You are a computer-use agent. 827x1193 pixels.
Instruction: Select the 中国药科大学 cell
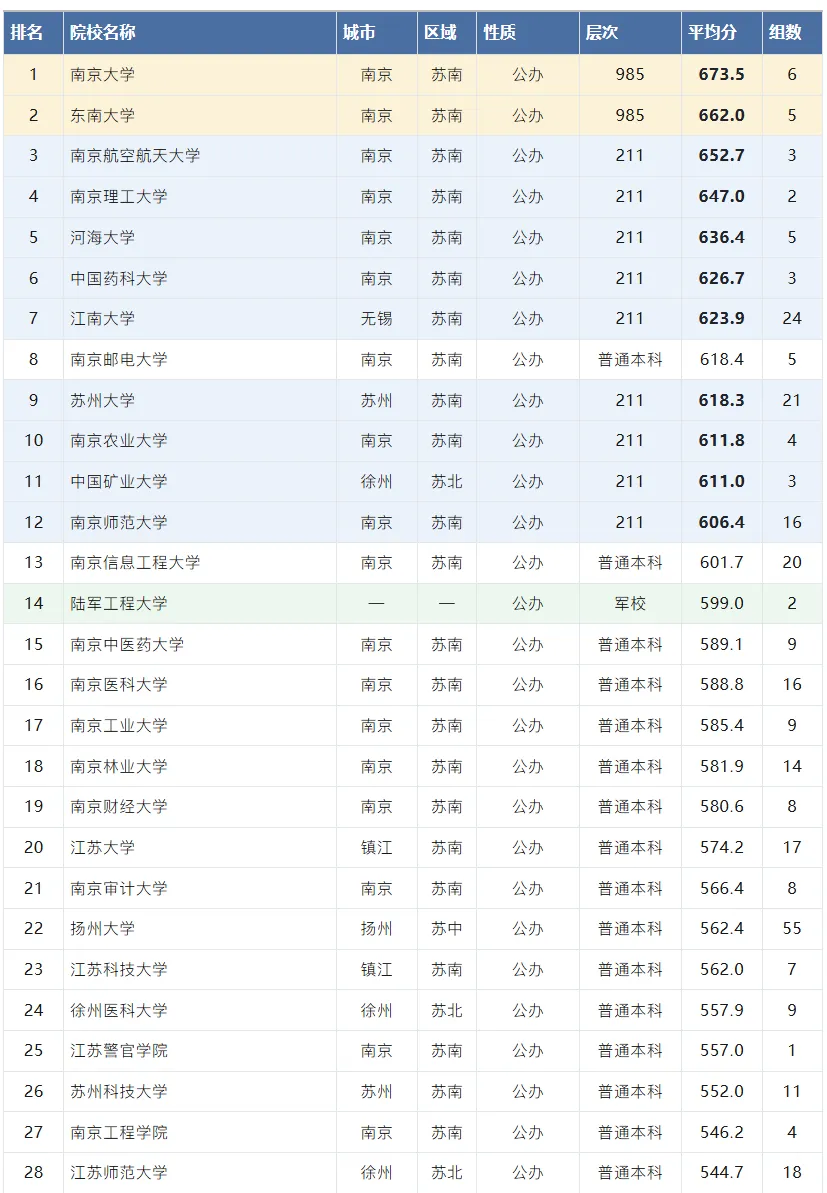click(199, 278)
